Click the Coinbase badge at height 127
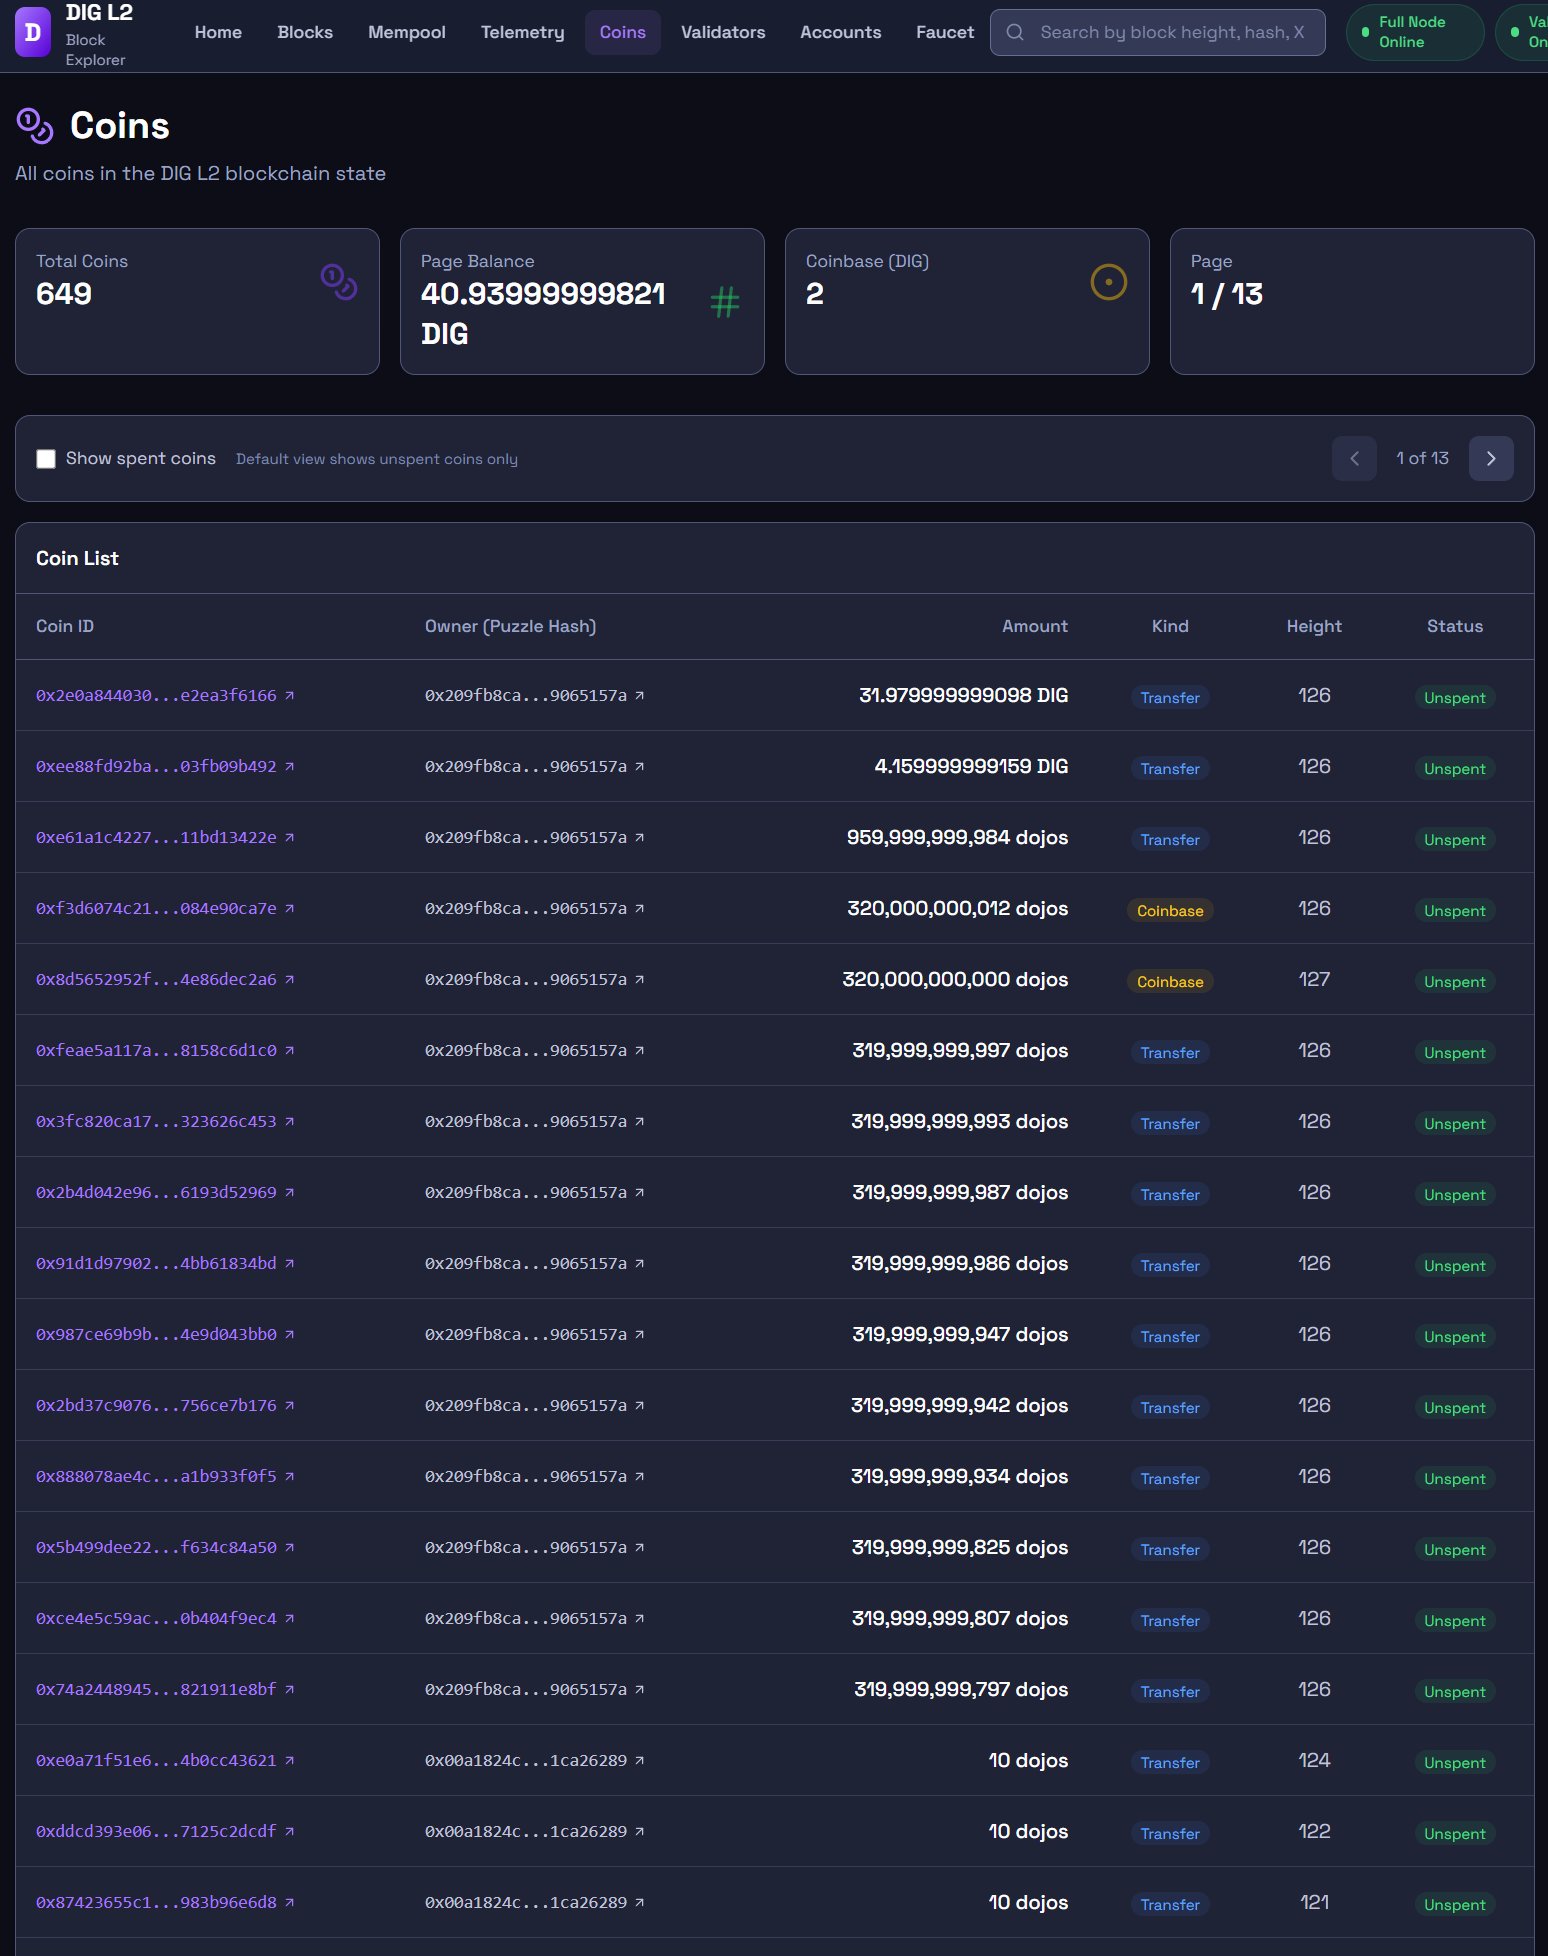The image size is (1548, 1956). [1169, 982]
